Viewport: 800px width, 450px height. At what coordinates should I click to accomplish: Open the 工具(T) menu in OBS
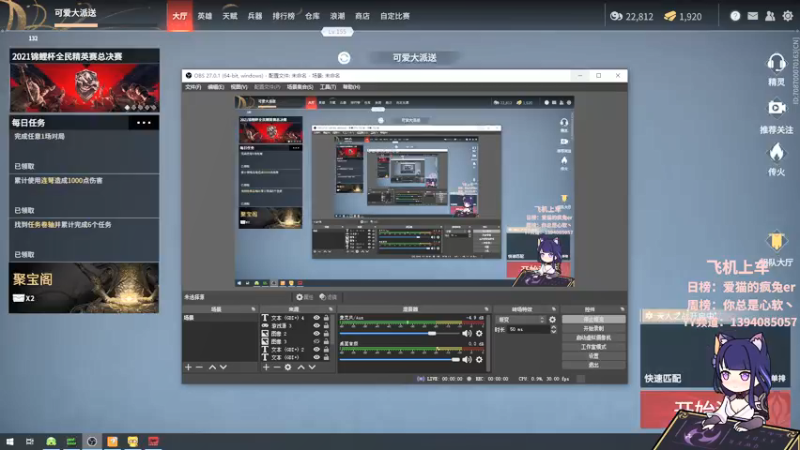[x=328, y=87]
